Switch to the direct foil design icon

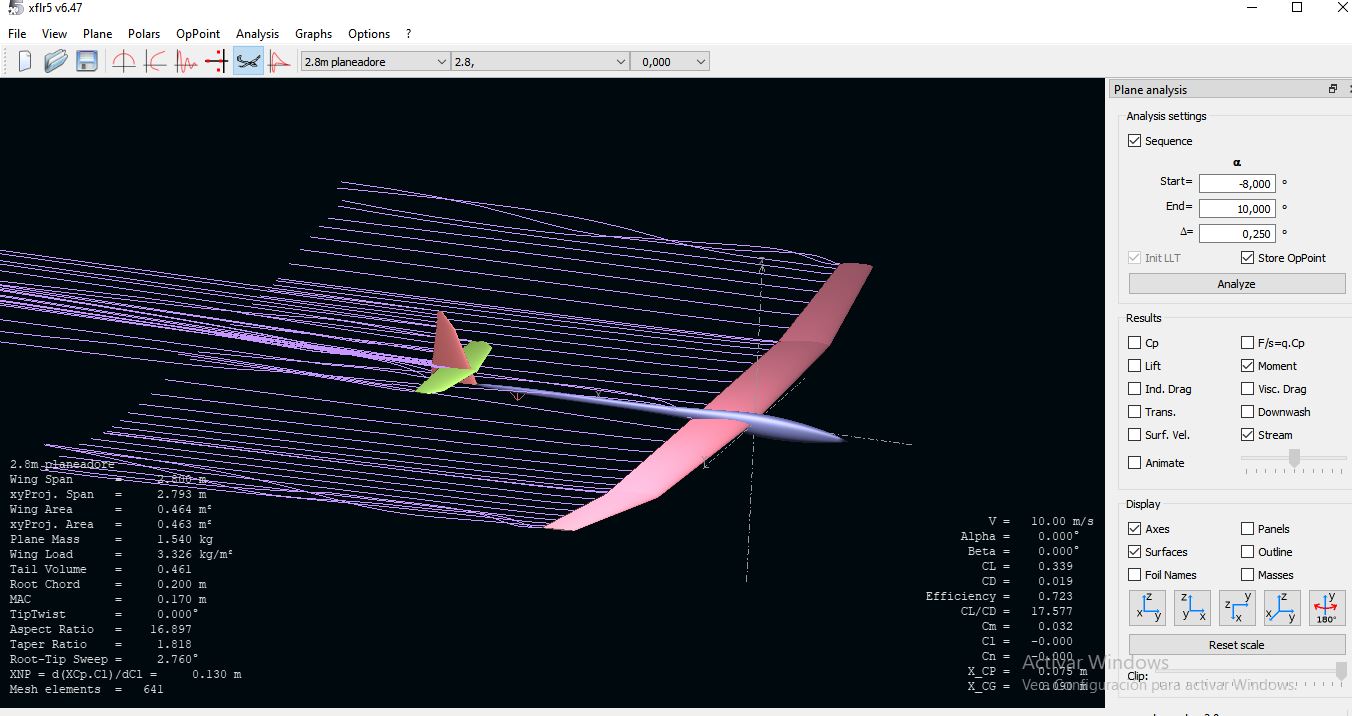click(x=124, y=62)
